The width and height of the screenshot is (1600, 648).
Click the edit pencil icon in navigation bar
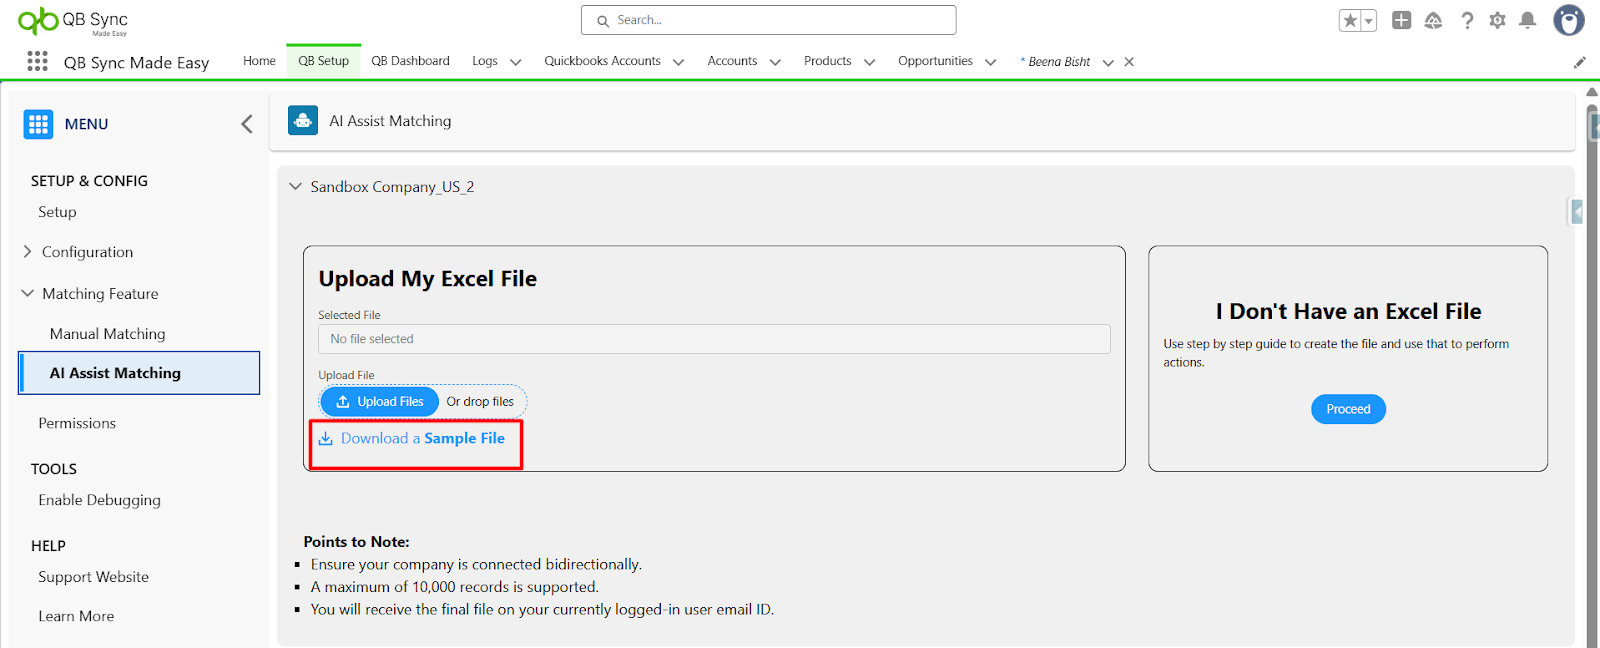[1580, 62]
